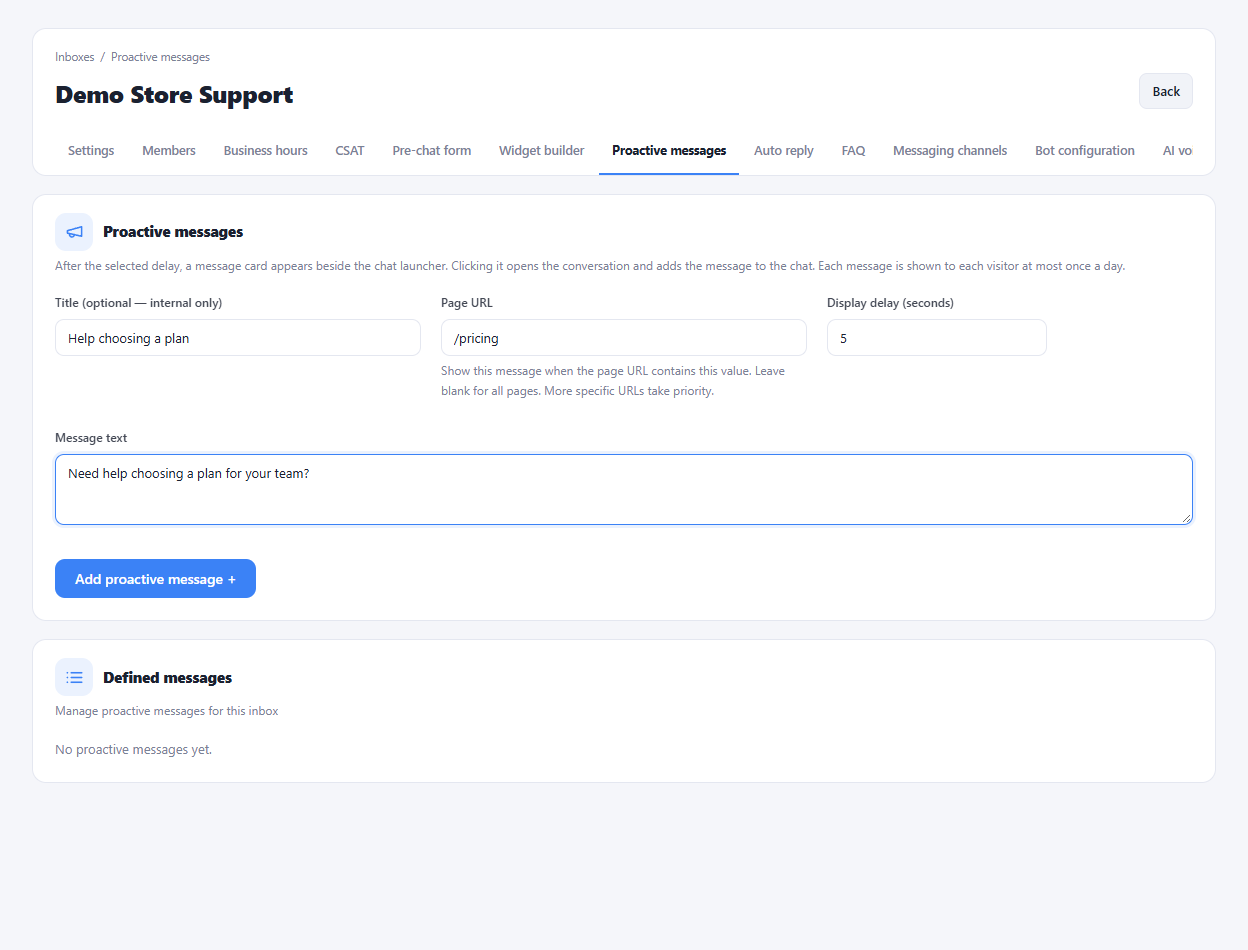Open the Business hours tab
The height and width of the screenshot is (950, 1248).
point(266,151)
